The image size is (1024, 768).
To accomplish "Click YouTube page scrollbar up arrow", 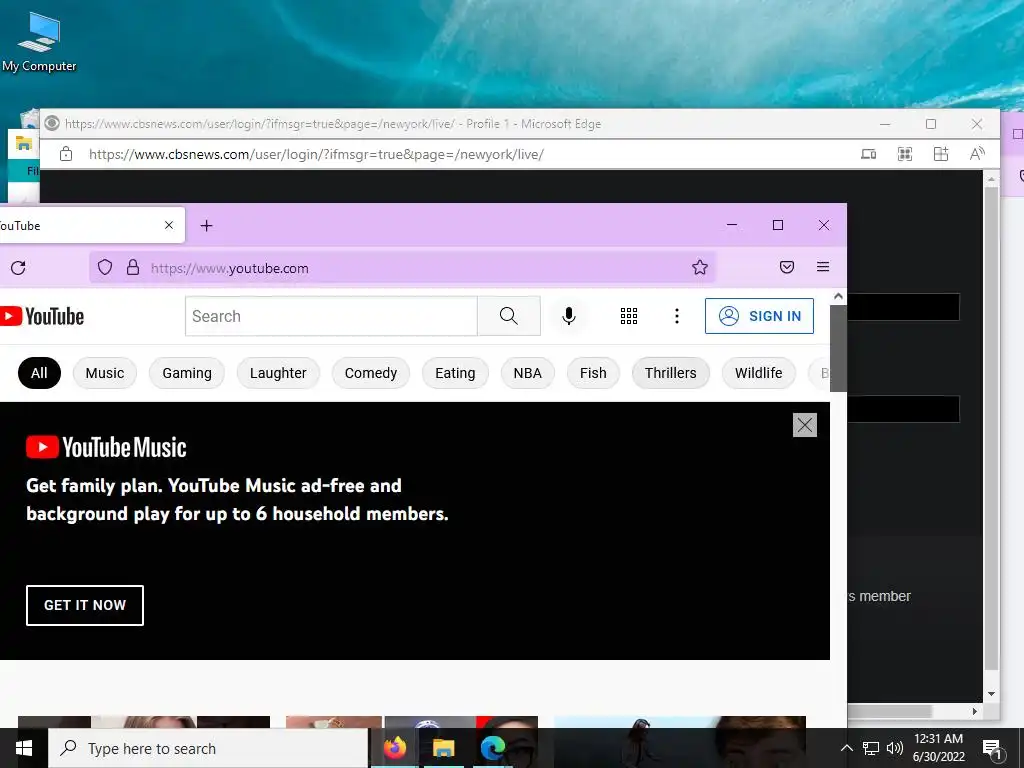I will click(x=839, y=296).
